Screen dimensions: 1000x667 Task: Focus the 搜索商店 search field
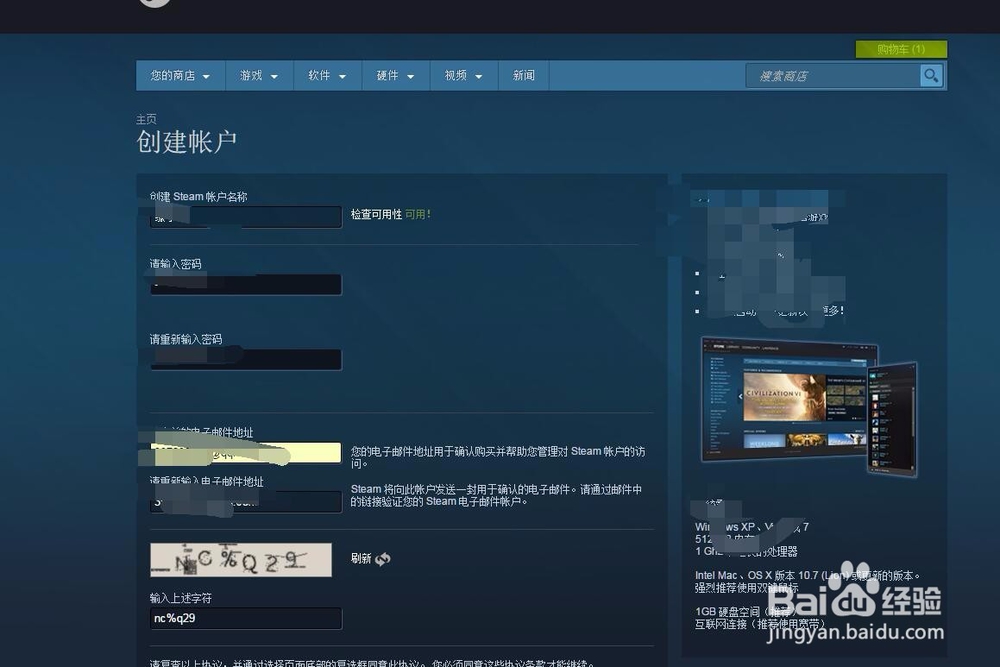[x=834, y=76]
